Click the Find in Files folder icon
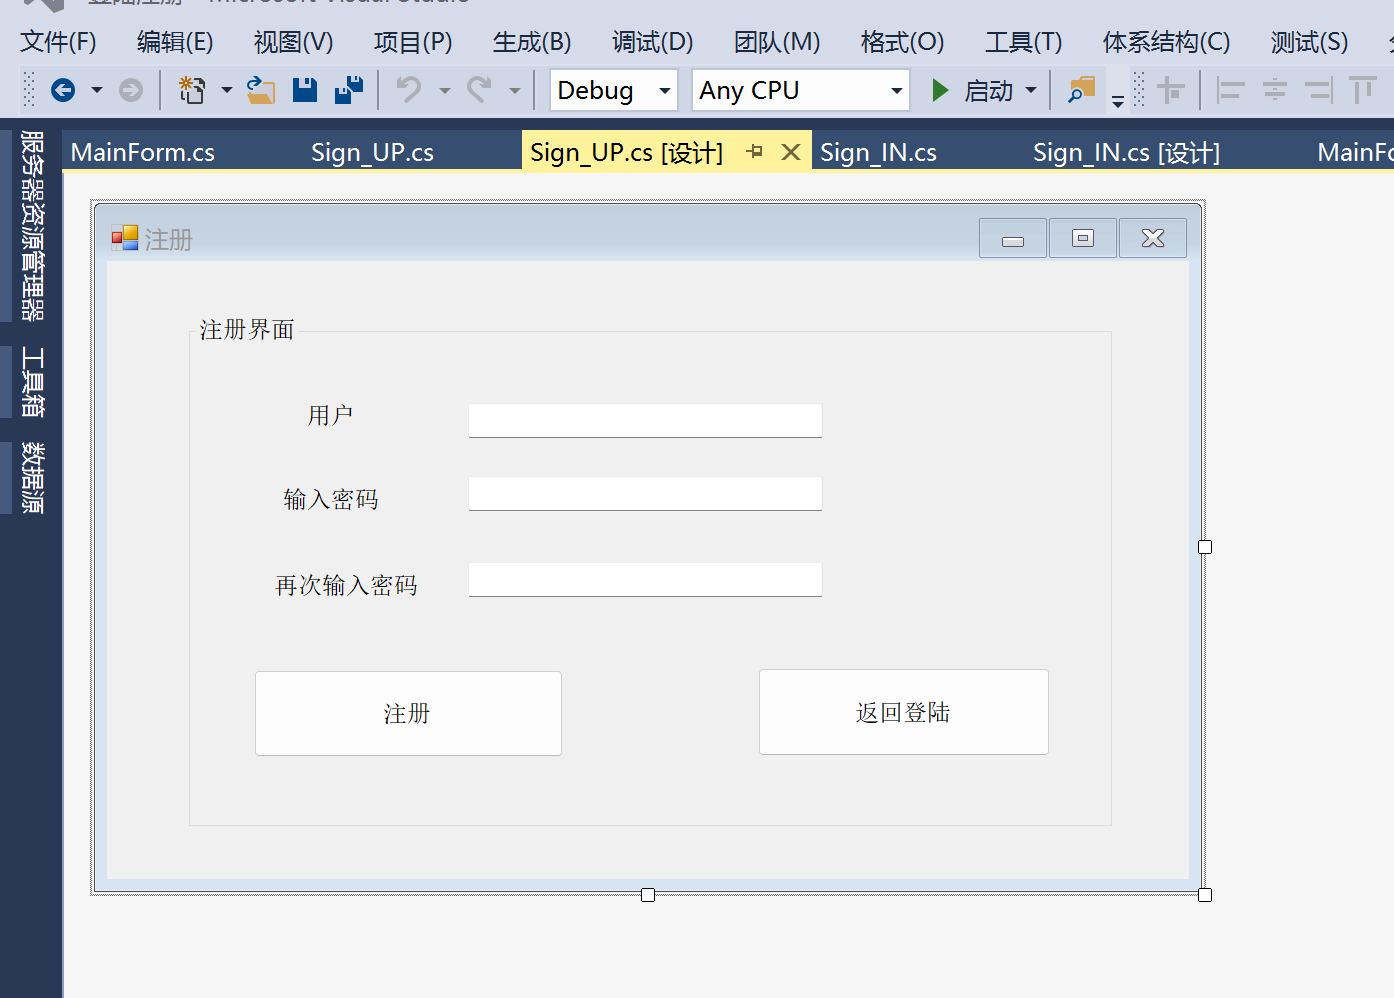 [x=1082, y=90]
